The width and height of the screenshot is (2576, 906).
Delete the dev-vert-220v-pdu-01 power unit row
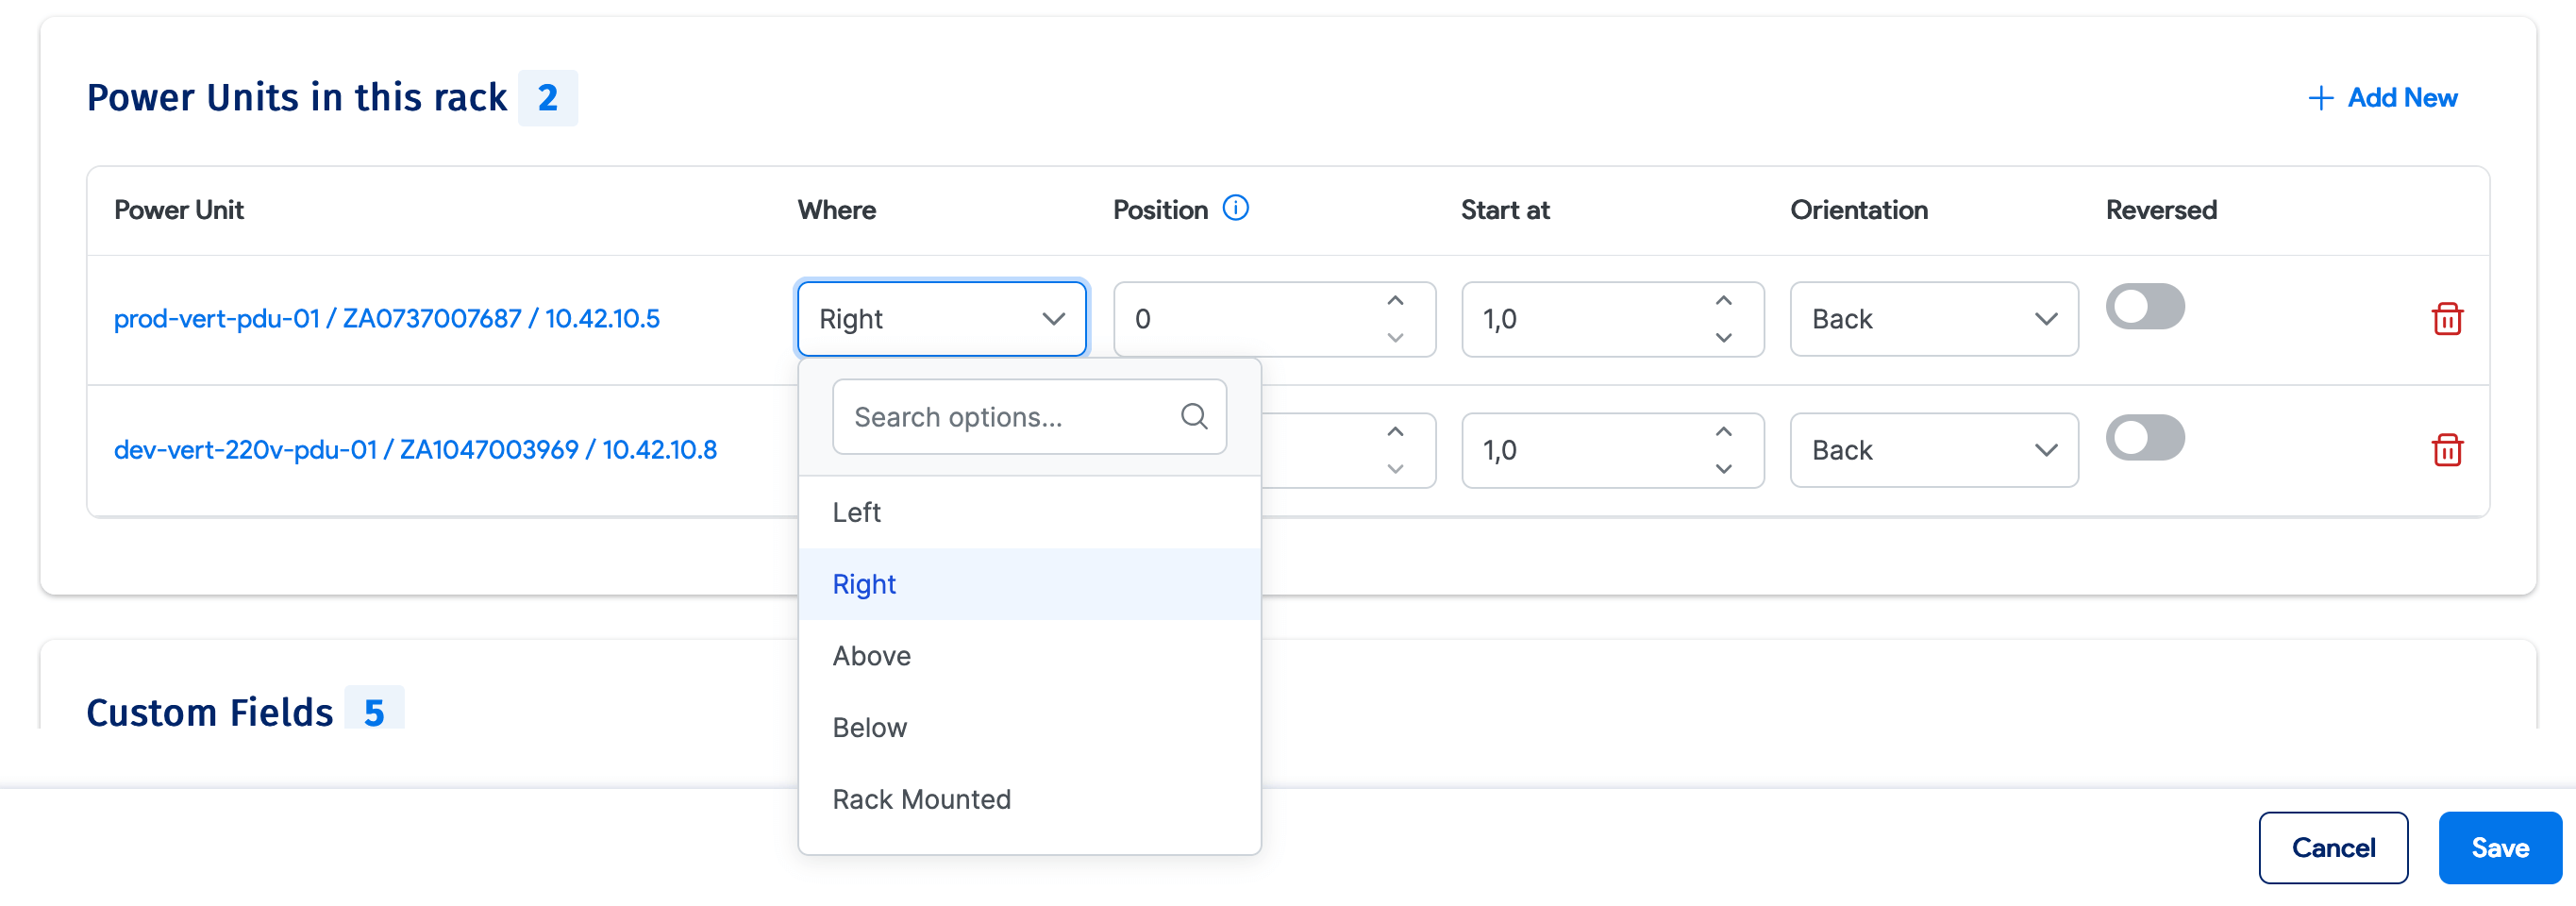2446,450
